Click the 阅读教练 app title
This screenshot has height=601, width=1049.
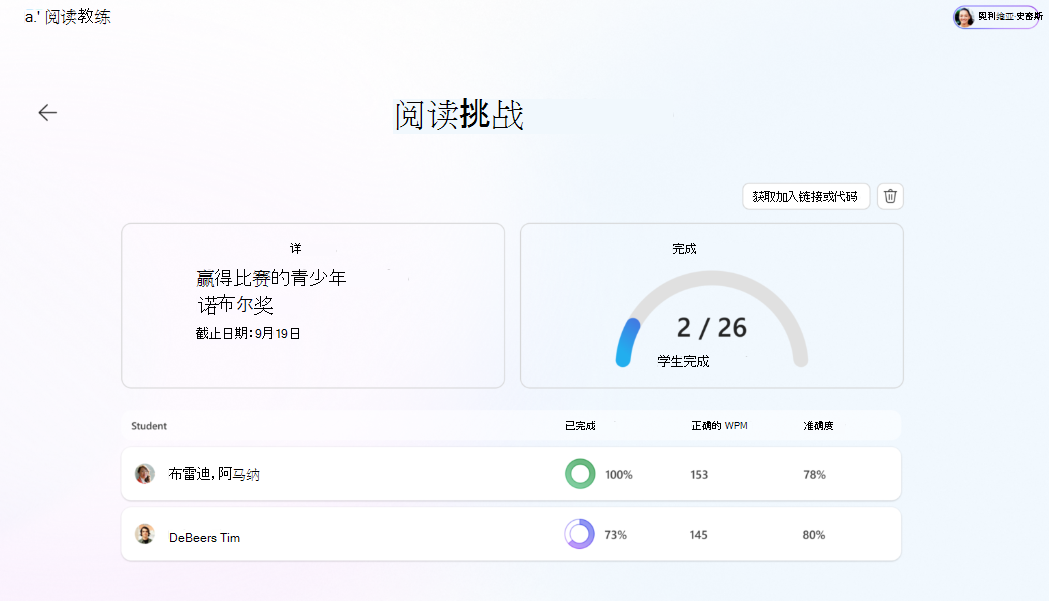click(78, 17)
